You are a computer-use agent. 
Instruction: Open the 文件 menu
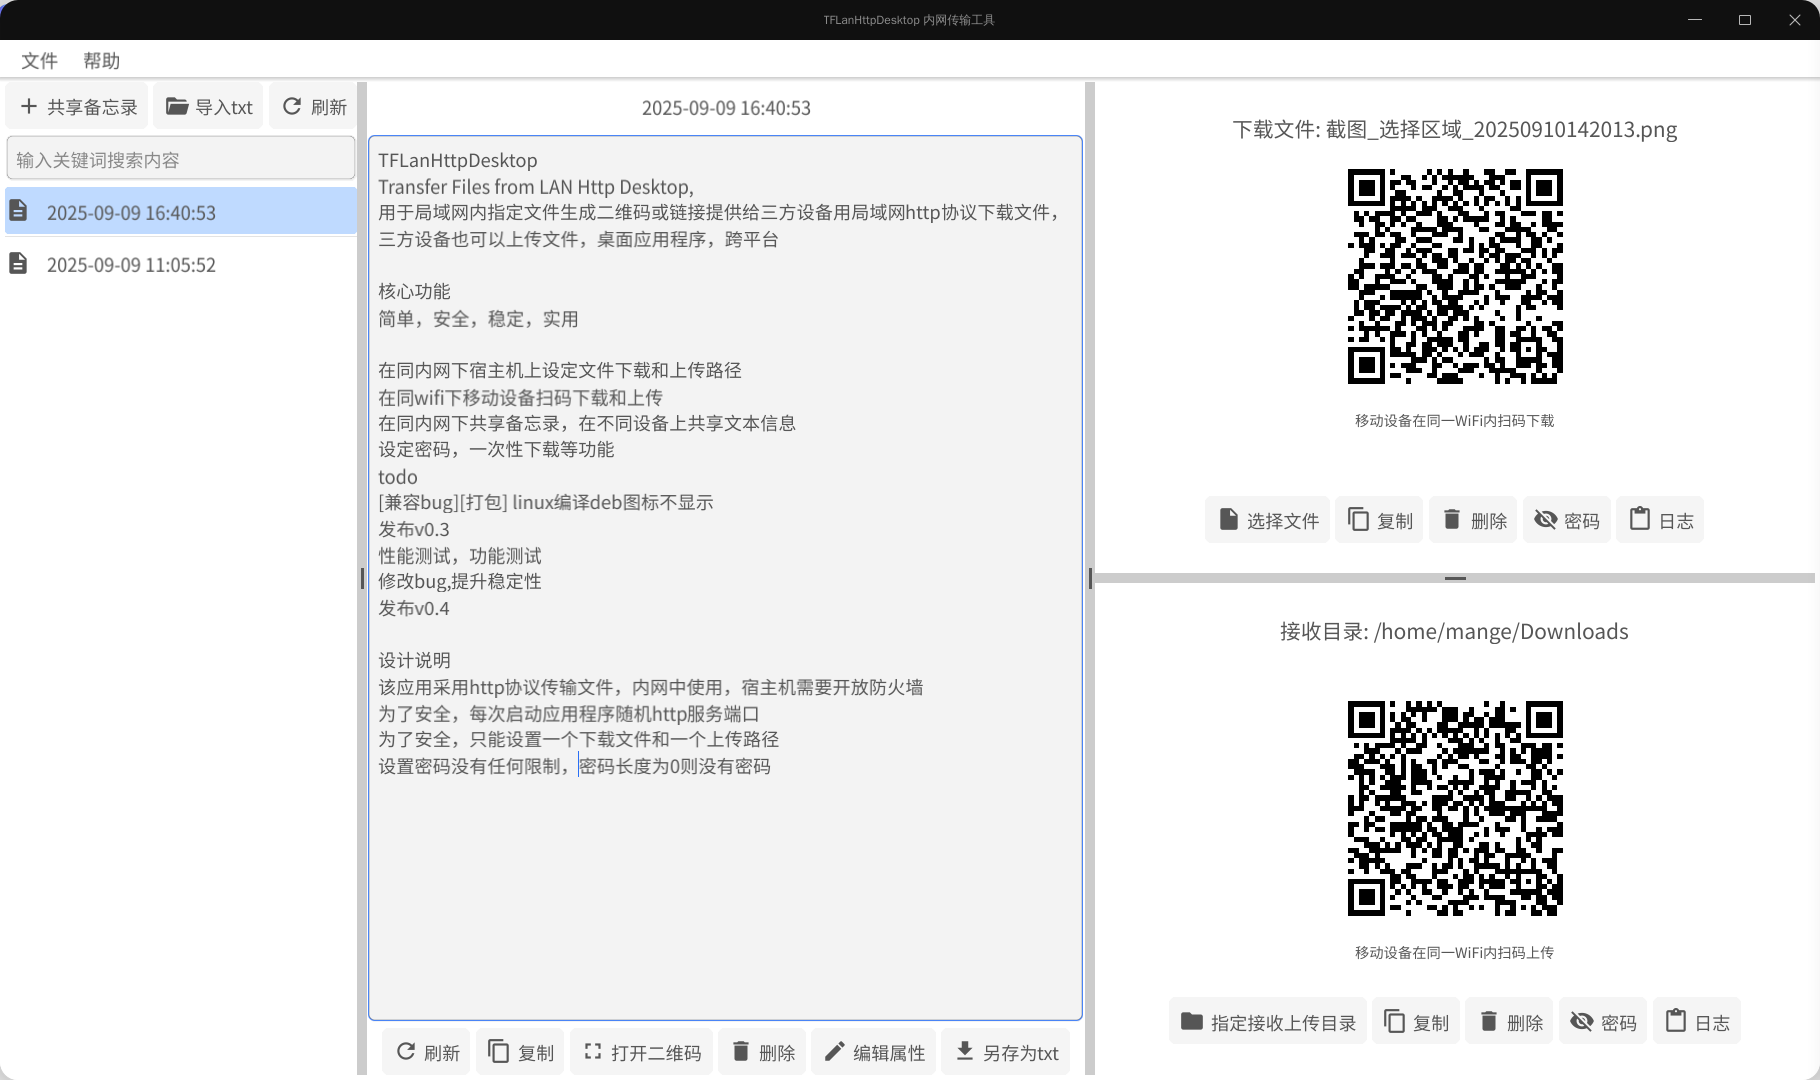pos(39,61)
